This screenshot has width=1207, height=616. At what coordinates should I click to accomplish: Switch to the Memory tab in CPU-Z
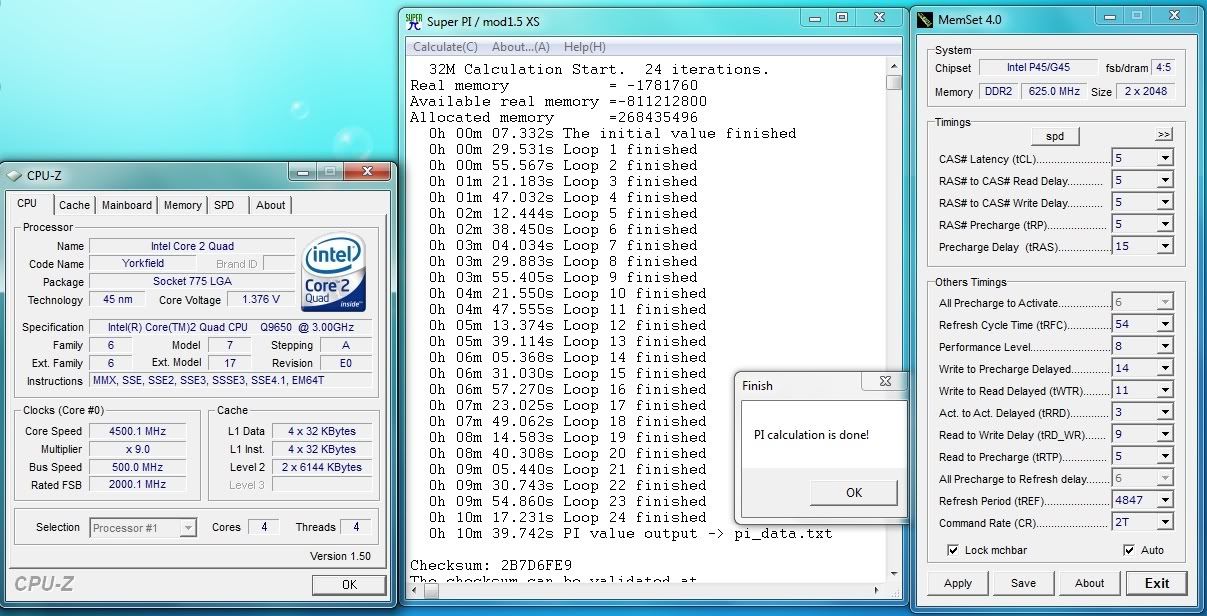(x=183, y=205)
